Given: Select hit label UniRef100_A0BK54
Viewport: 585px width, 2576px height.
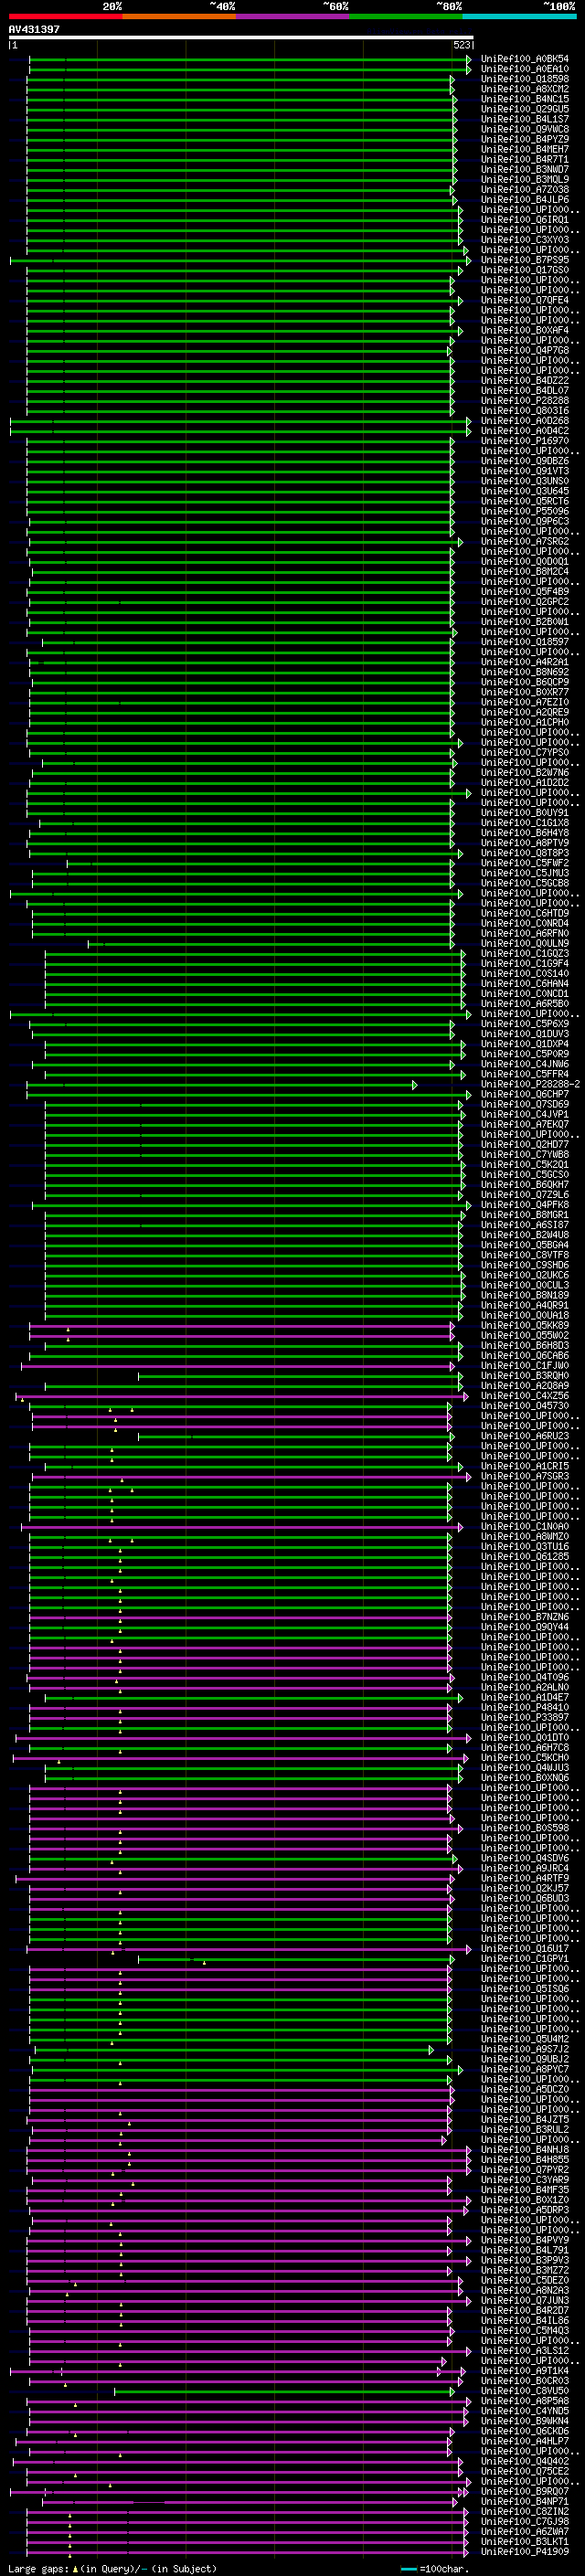Looking at the screenshot, I should [524, 59].
